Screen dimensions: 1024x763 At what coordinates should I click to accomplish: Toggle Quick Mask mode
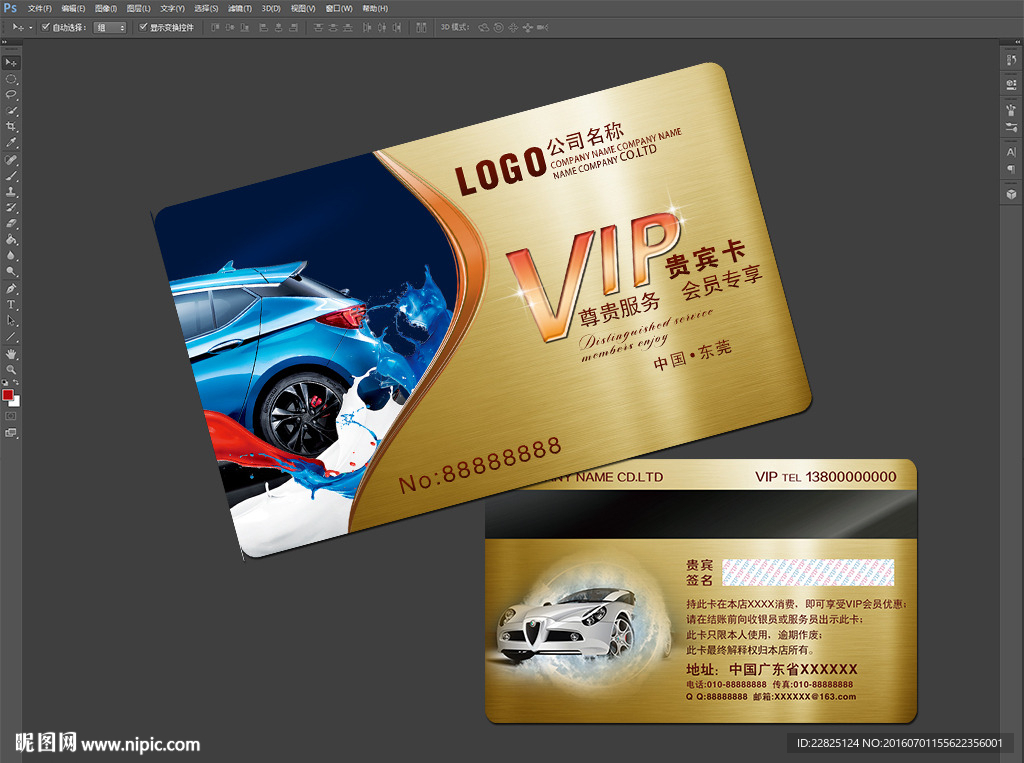(11, 416)
